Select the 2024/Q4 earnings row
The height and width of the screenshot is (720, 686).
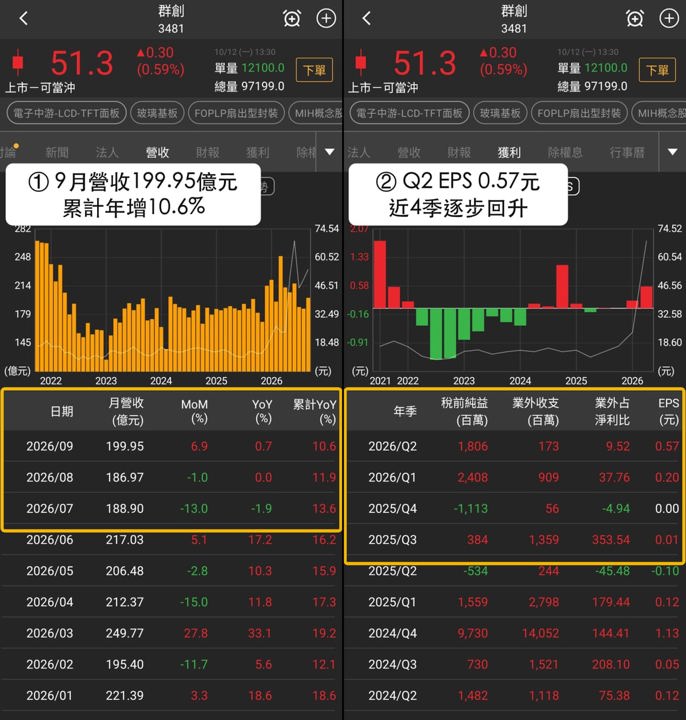coord(515,633)
